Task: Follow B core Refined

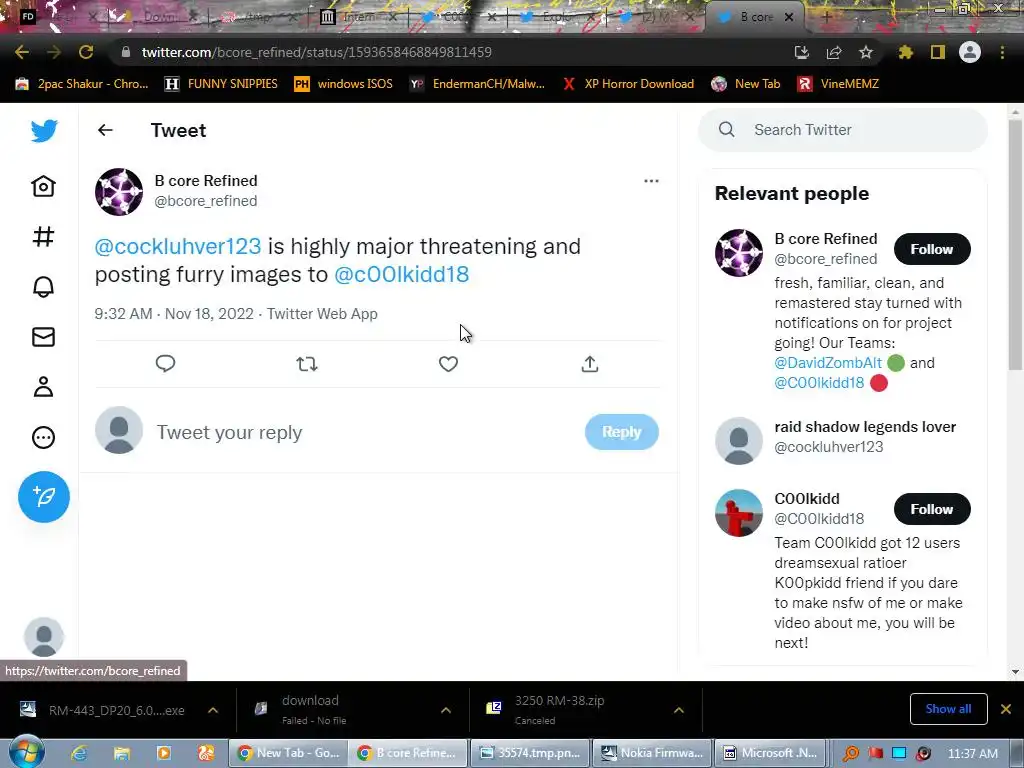Action: click(x=932, y=249)
